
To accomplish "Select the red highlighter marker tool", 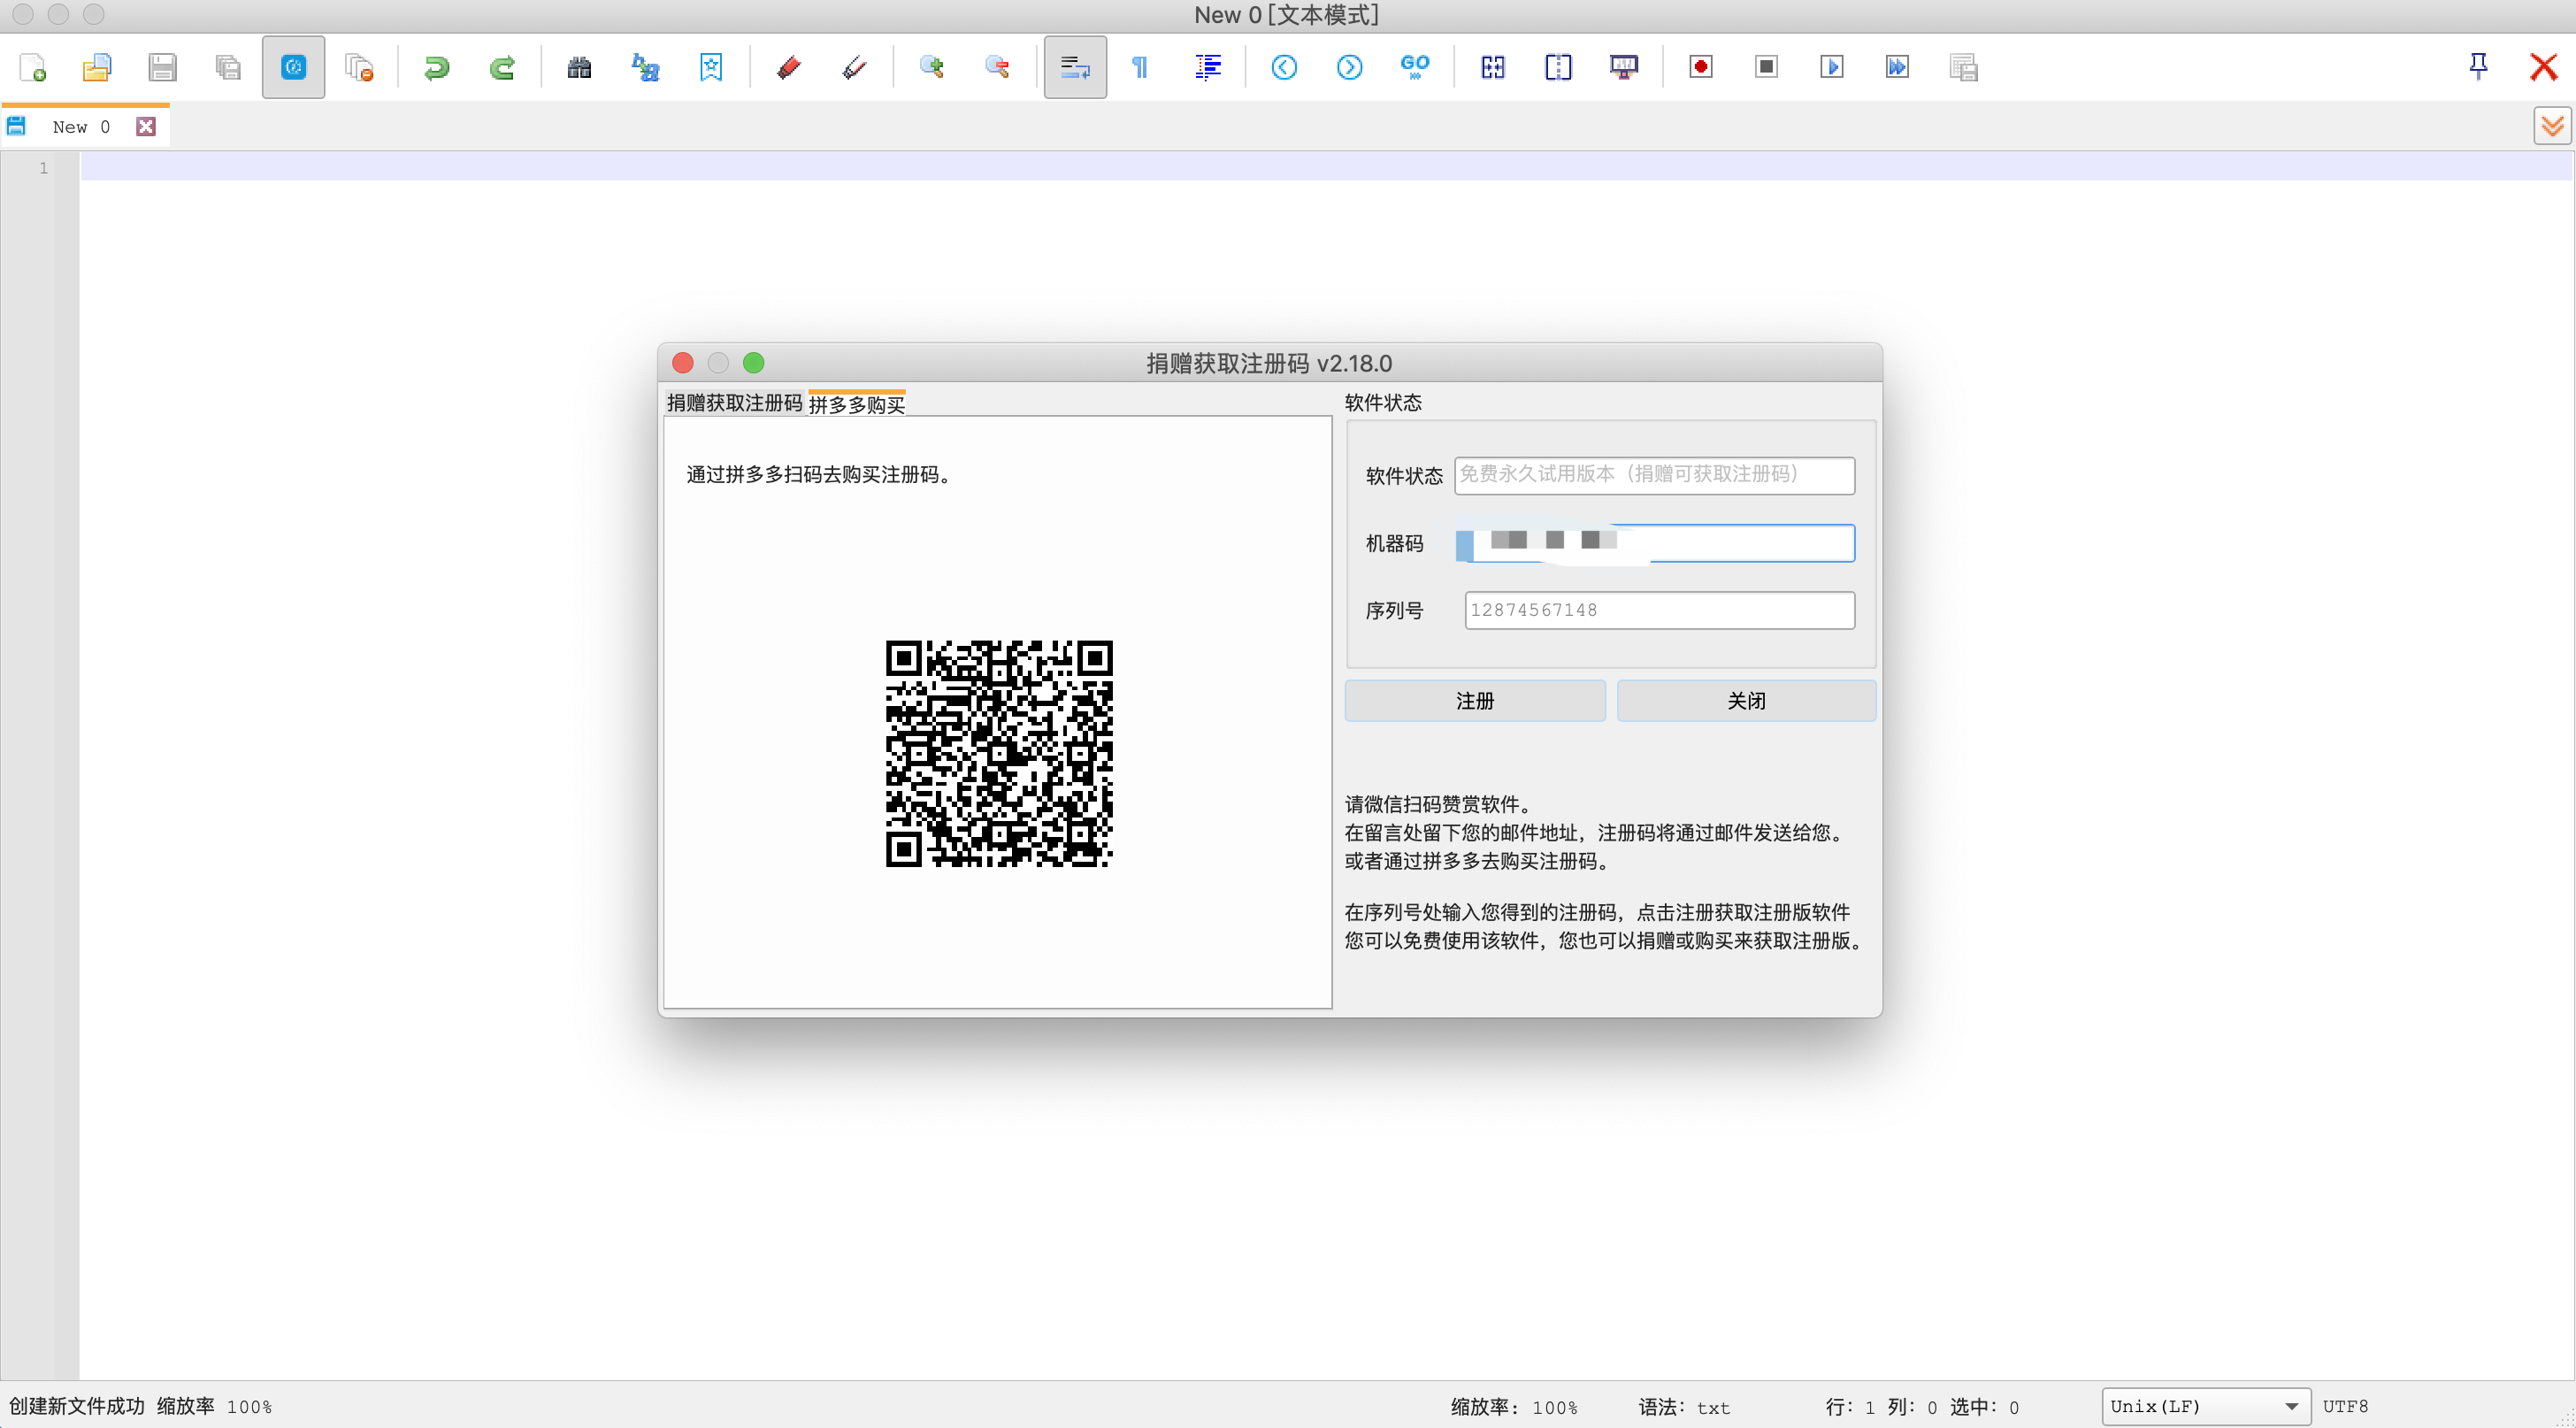I will (x=788, y=67).
